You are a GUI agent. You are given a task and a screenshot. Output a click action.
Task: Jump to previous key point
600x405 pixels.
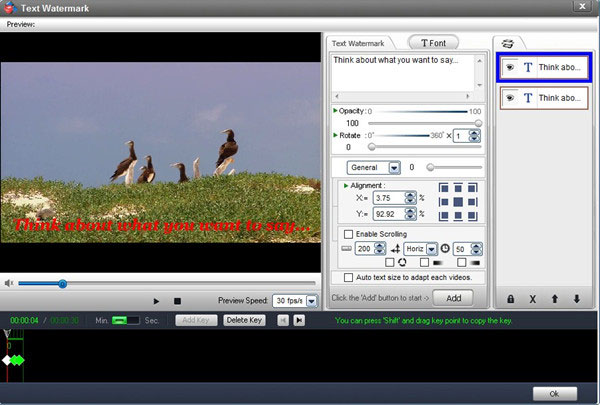(x=283, y=320)
